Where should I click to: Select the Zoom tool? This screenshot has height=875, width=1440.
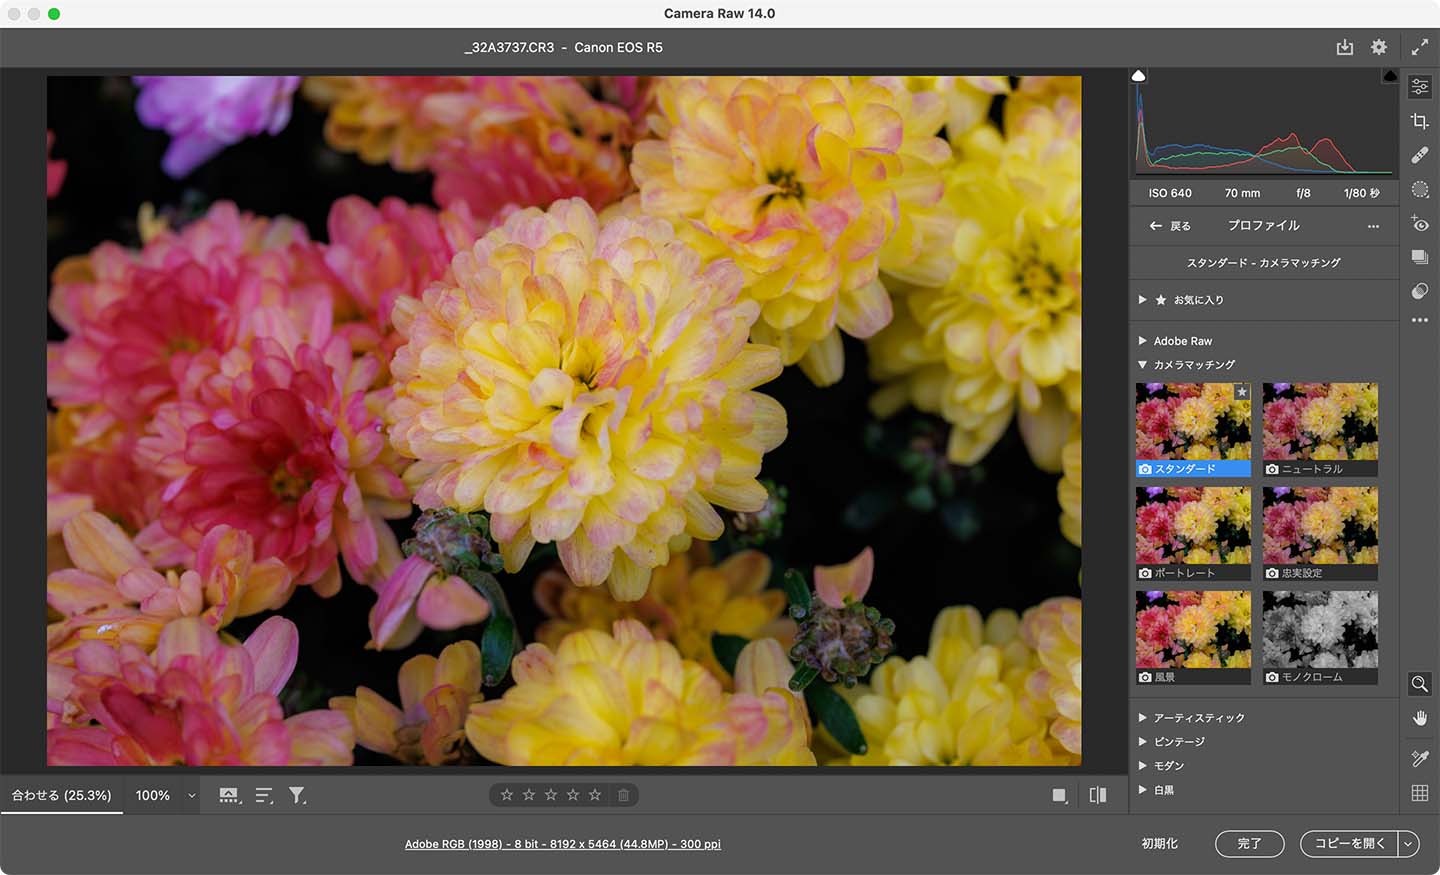click(x=1419, y=684)
